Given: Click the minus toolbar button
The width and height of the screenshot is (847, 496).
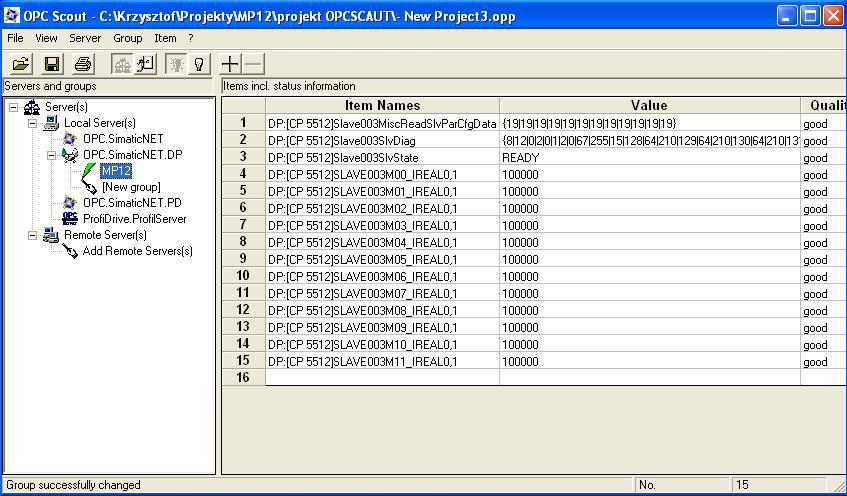Looking at the screenshot, I should [253, 64].
